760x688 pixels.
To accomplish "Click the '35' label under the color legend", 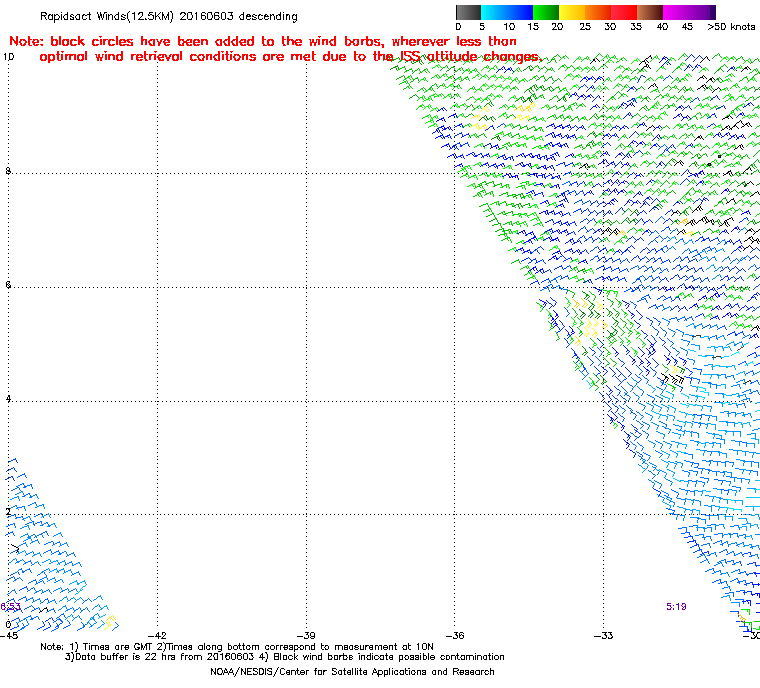I will (636, 27).
